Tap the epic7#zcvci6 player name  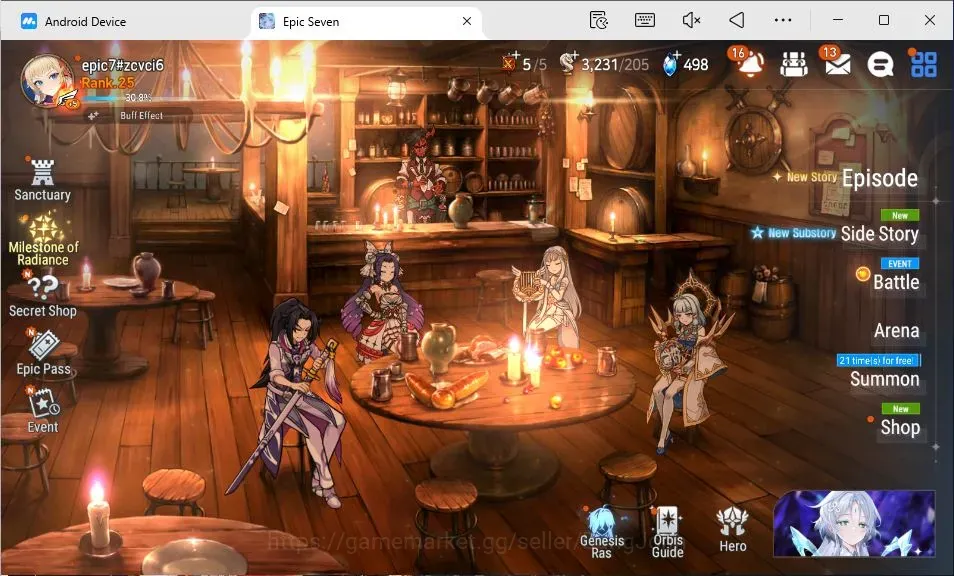[x=122, y=65]
